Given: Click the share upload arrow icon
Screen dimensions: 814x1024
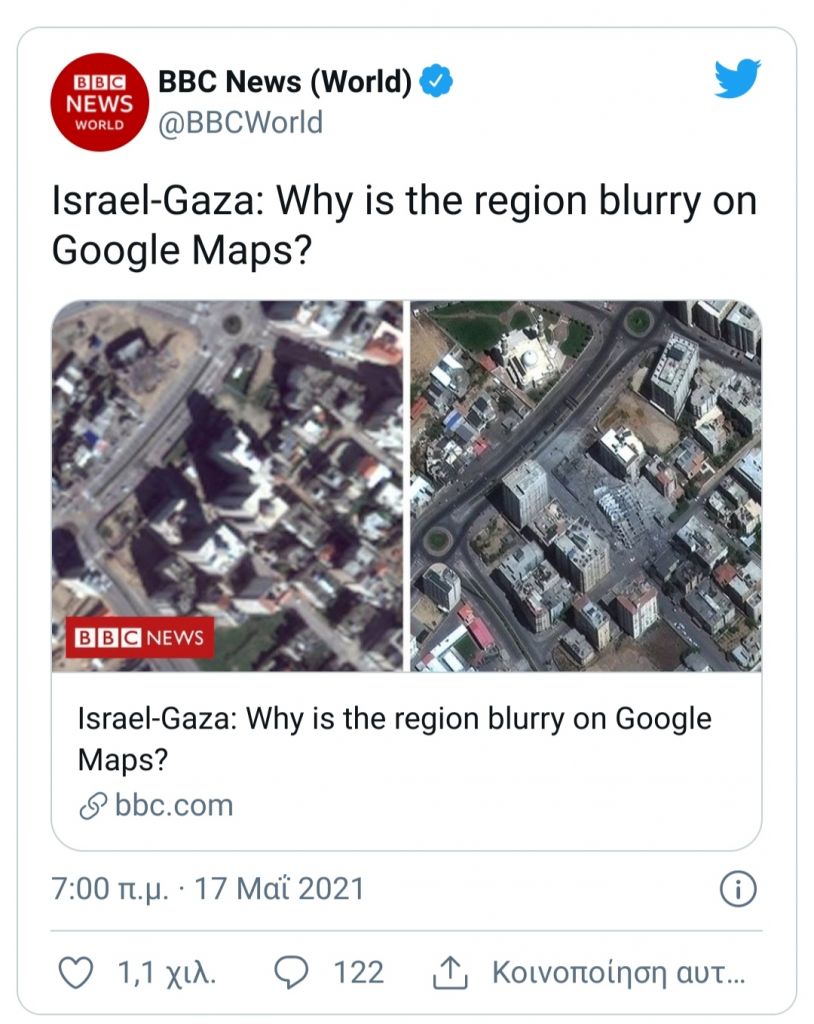Looking at the screenshot, I should click(x=450, y=971).
